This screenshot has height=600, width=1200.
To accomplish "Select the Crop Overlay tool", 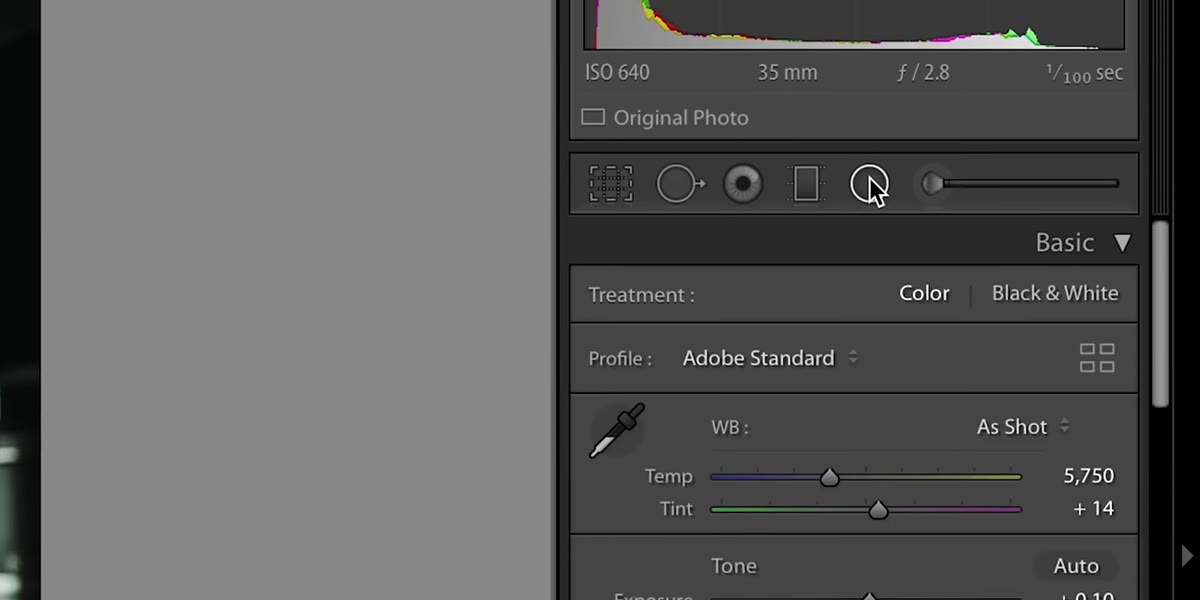I will click(x=611, y=184).
